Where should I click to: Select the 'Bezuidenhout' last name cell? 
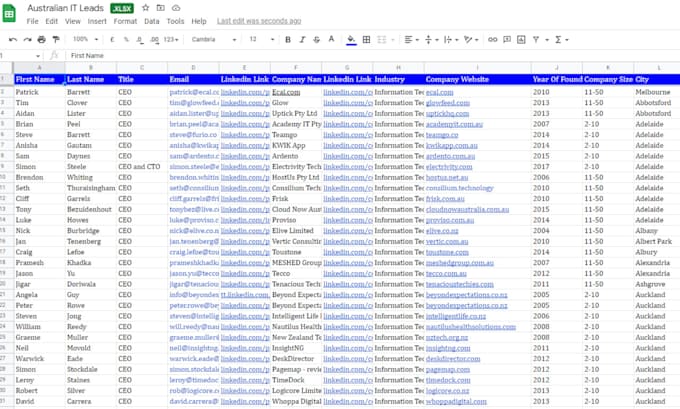tap(91, 209)
